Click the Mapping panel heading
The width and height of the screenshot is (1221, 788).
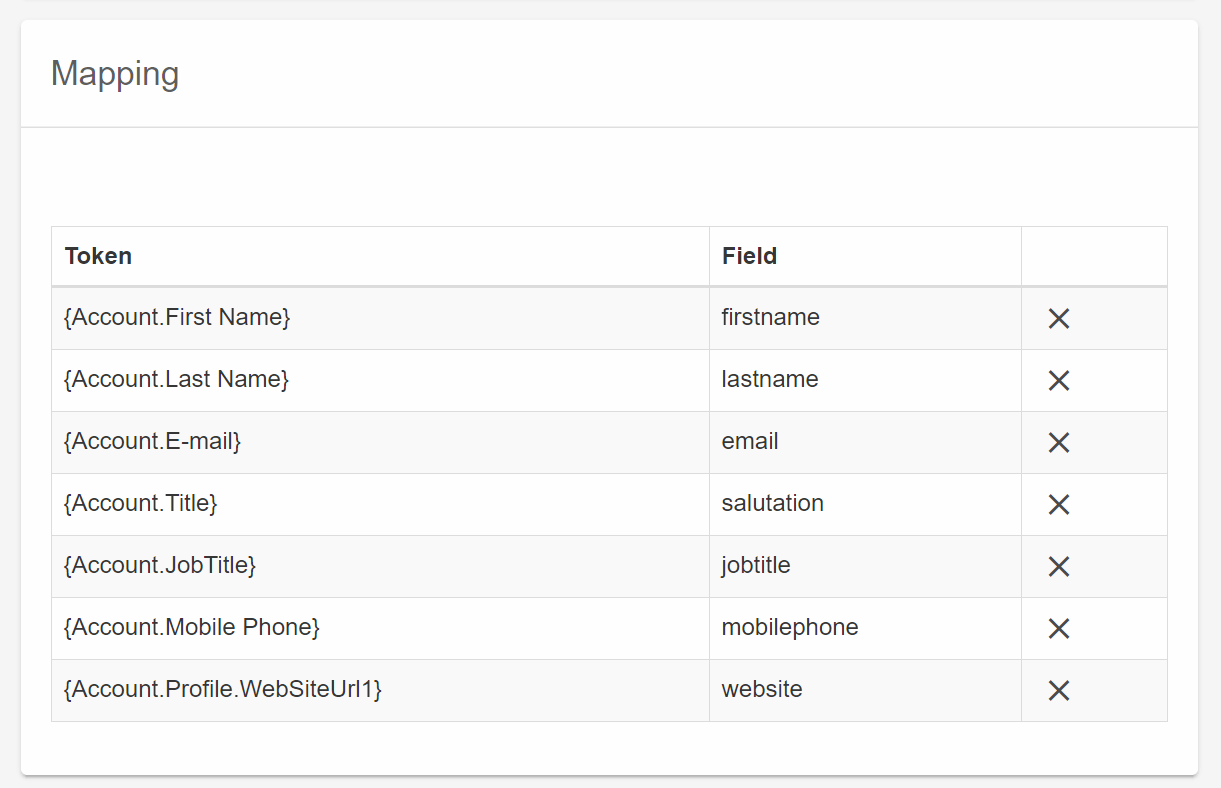pyautogui.click(x=115, y=74)
